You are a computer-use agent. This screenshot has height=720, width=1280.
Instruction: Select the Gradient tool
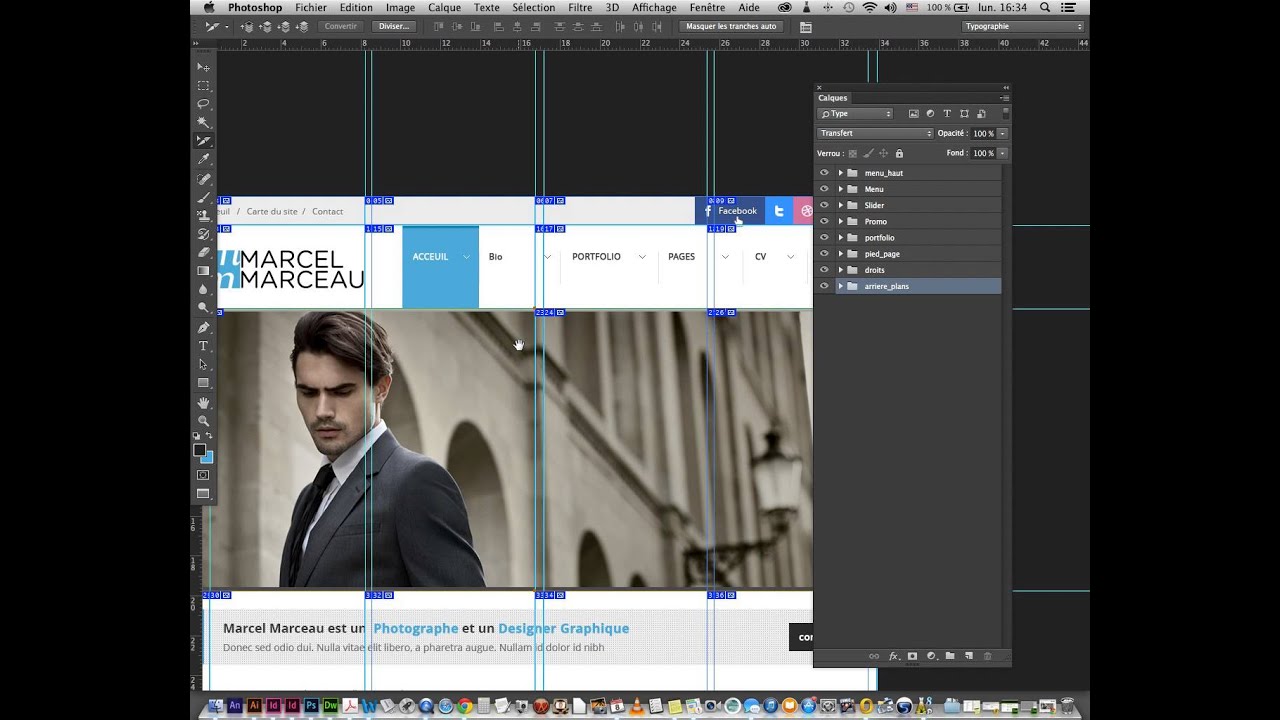[203, 271]
